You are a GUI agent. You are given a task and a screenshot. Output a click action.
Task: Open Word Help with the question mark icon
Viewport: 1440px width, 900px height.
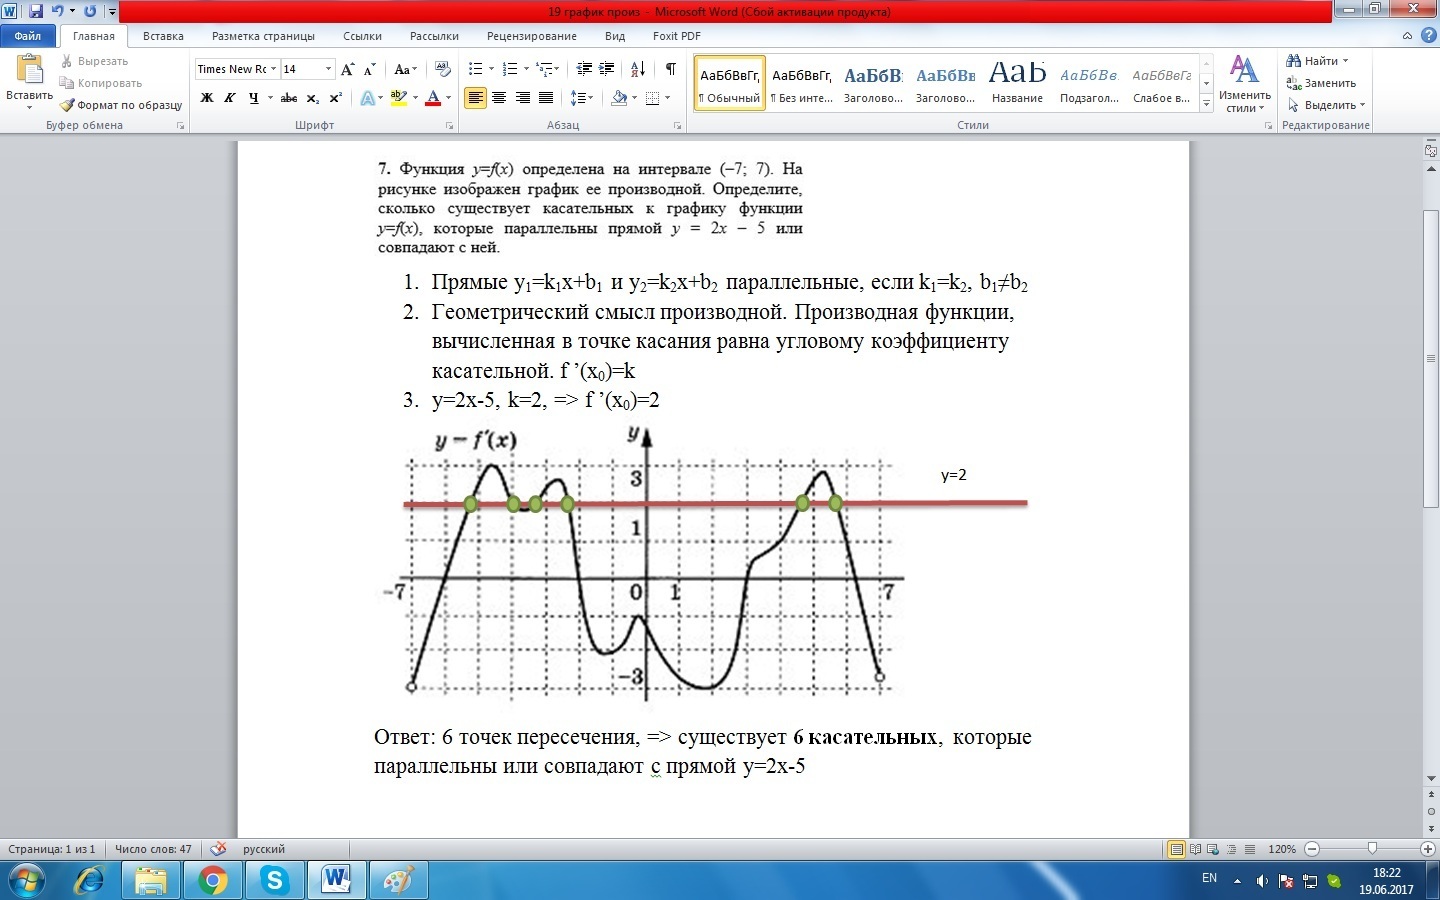tap(1428, 36)
